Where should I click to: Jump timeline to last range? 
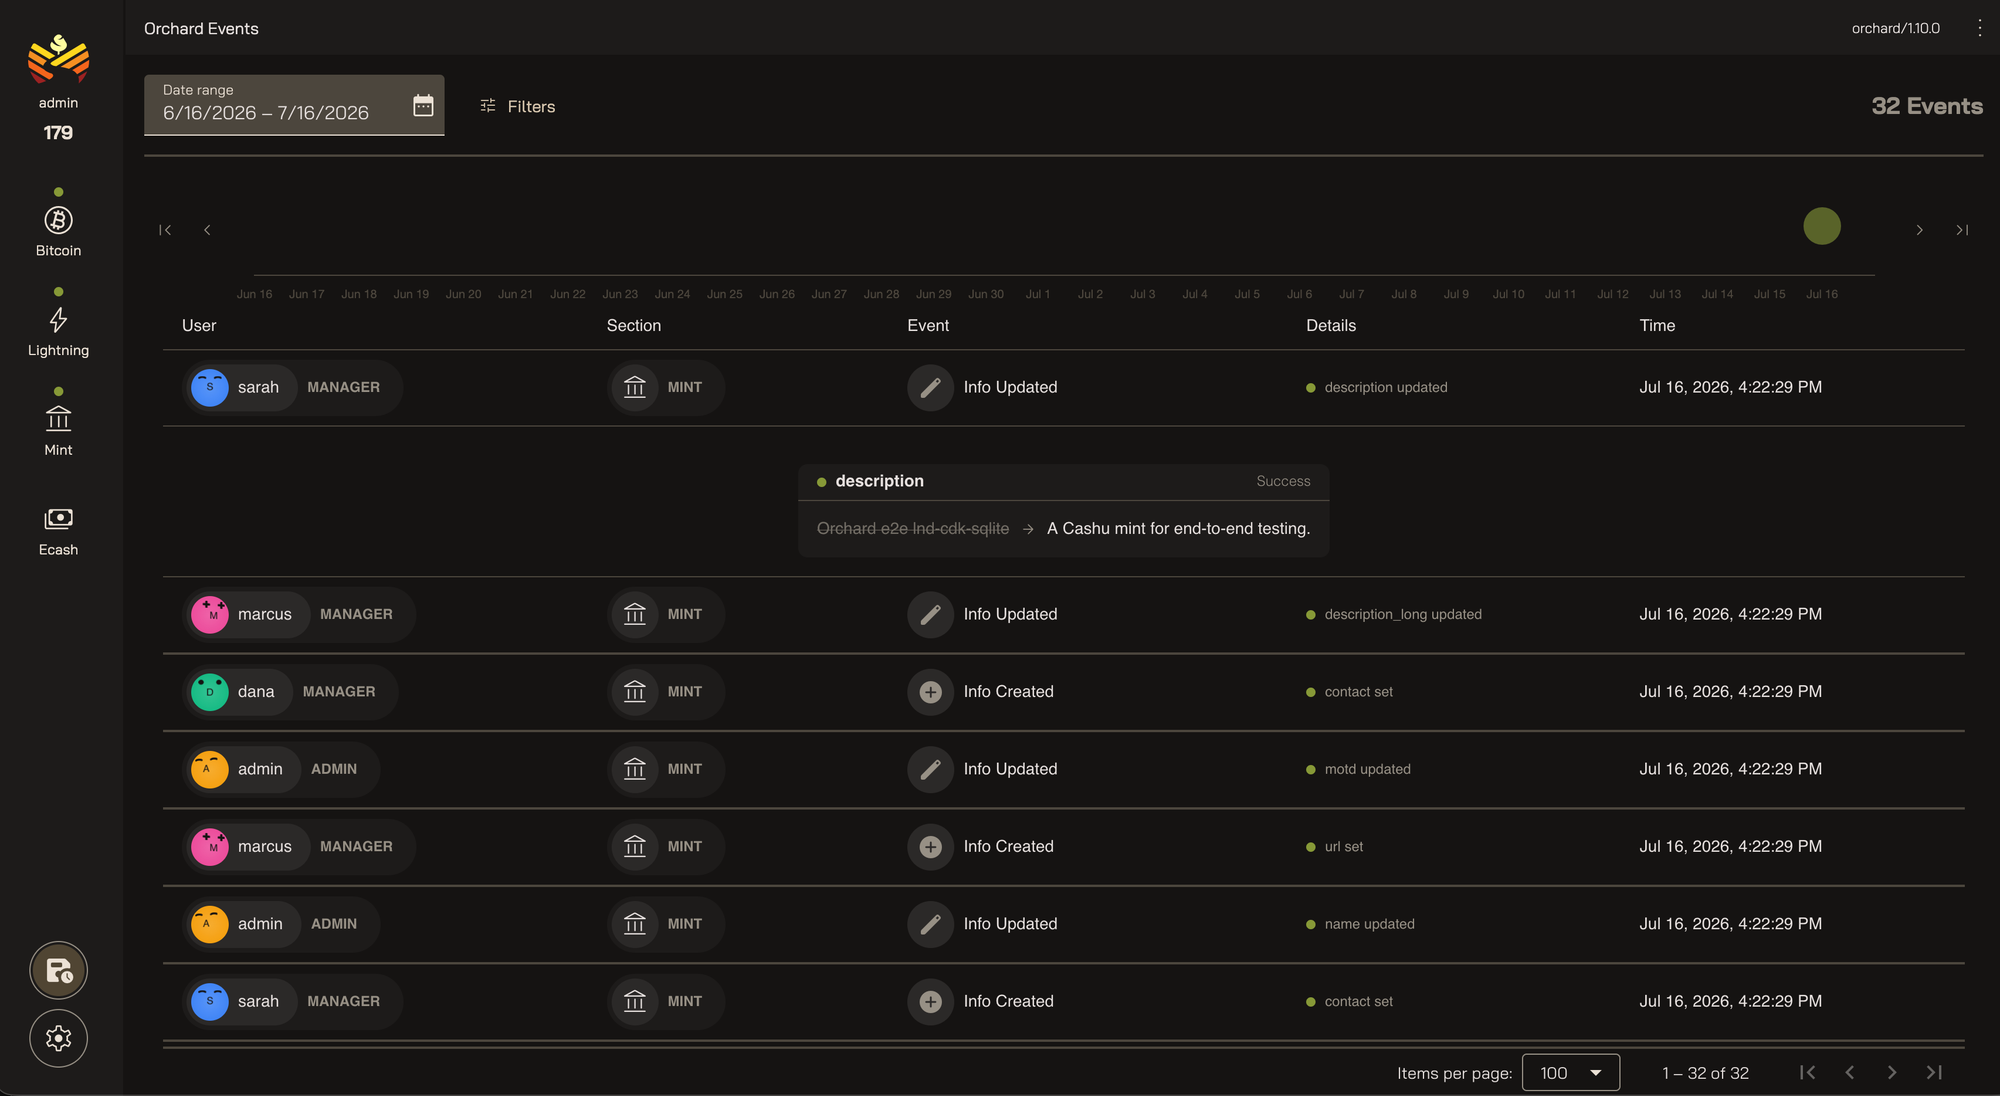point(1962,230)
